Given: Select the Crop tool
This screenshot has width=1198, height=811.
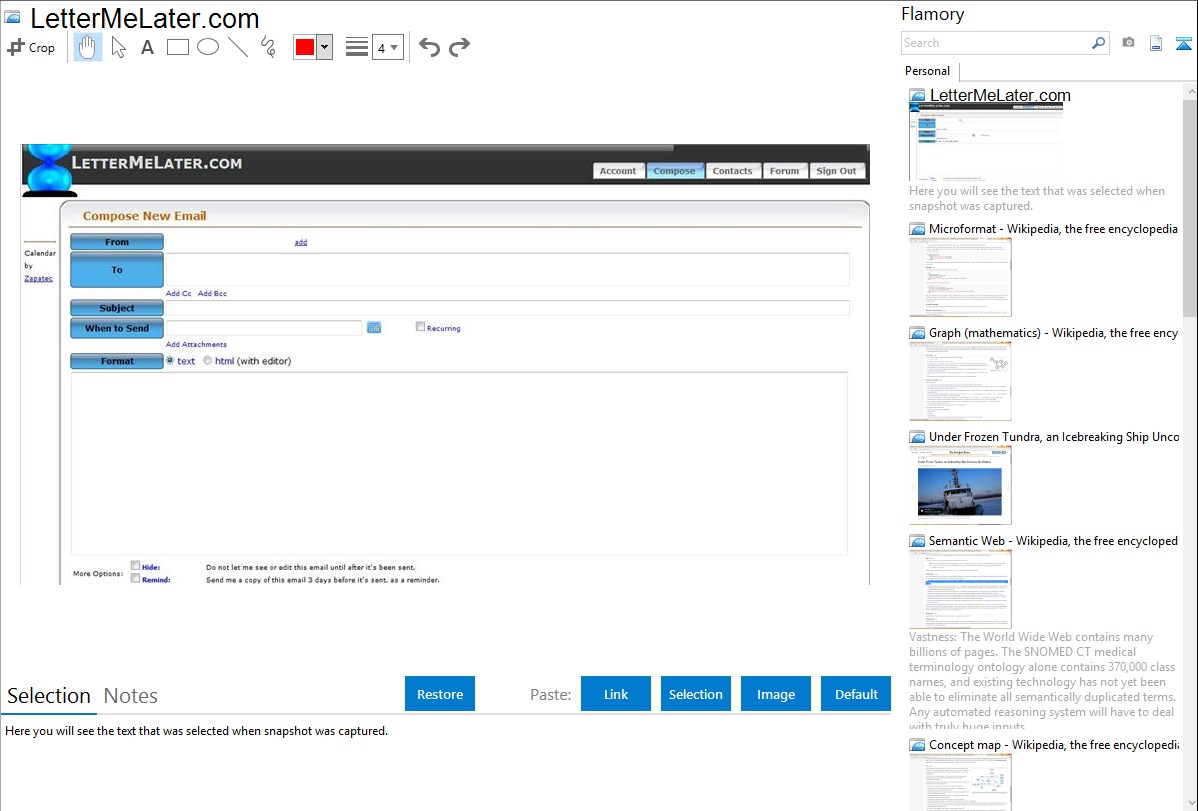Looking at the screenshot, I should pos(31,47).
